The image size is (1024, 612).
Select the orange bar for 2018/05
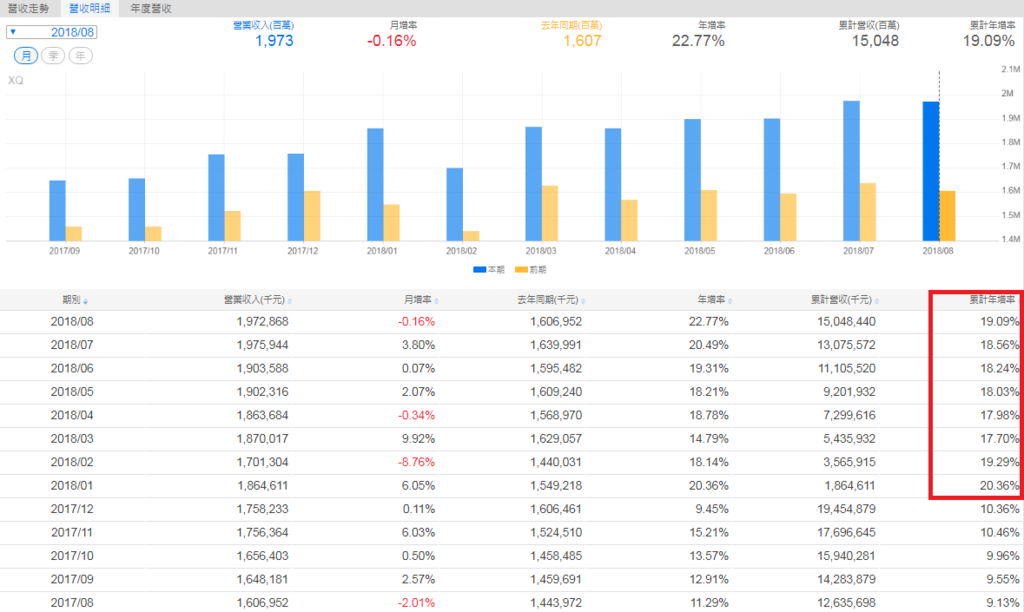click(709, 216)
